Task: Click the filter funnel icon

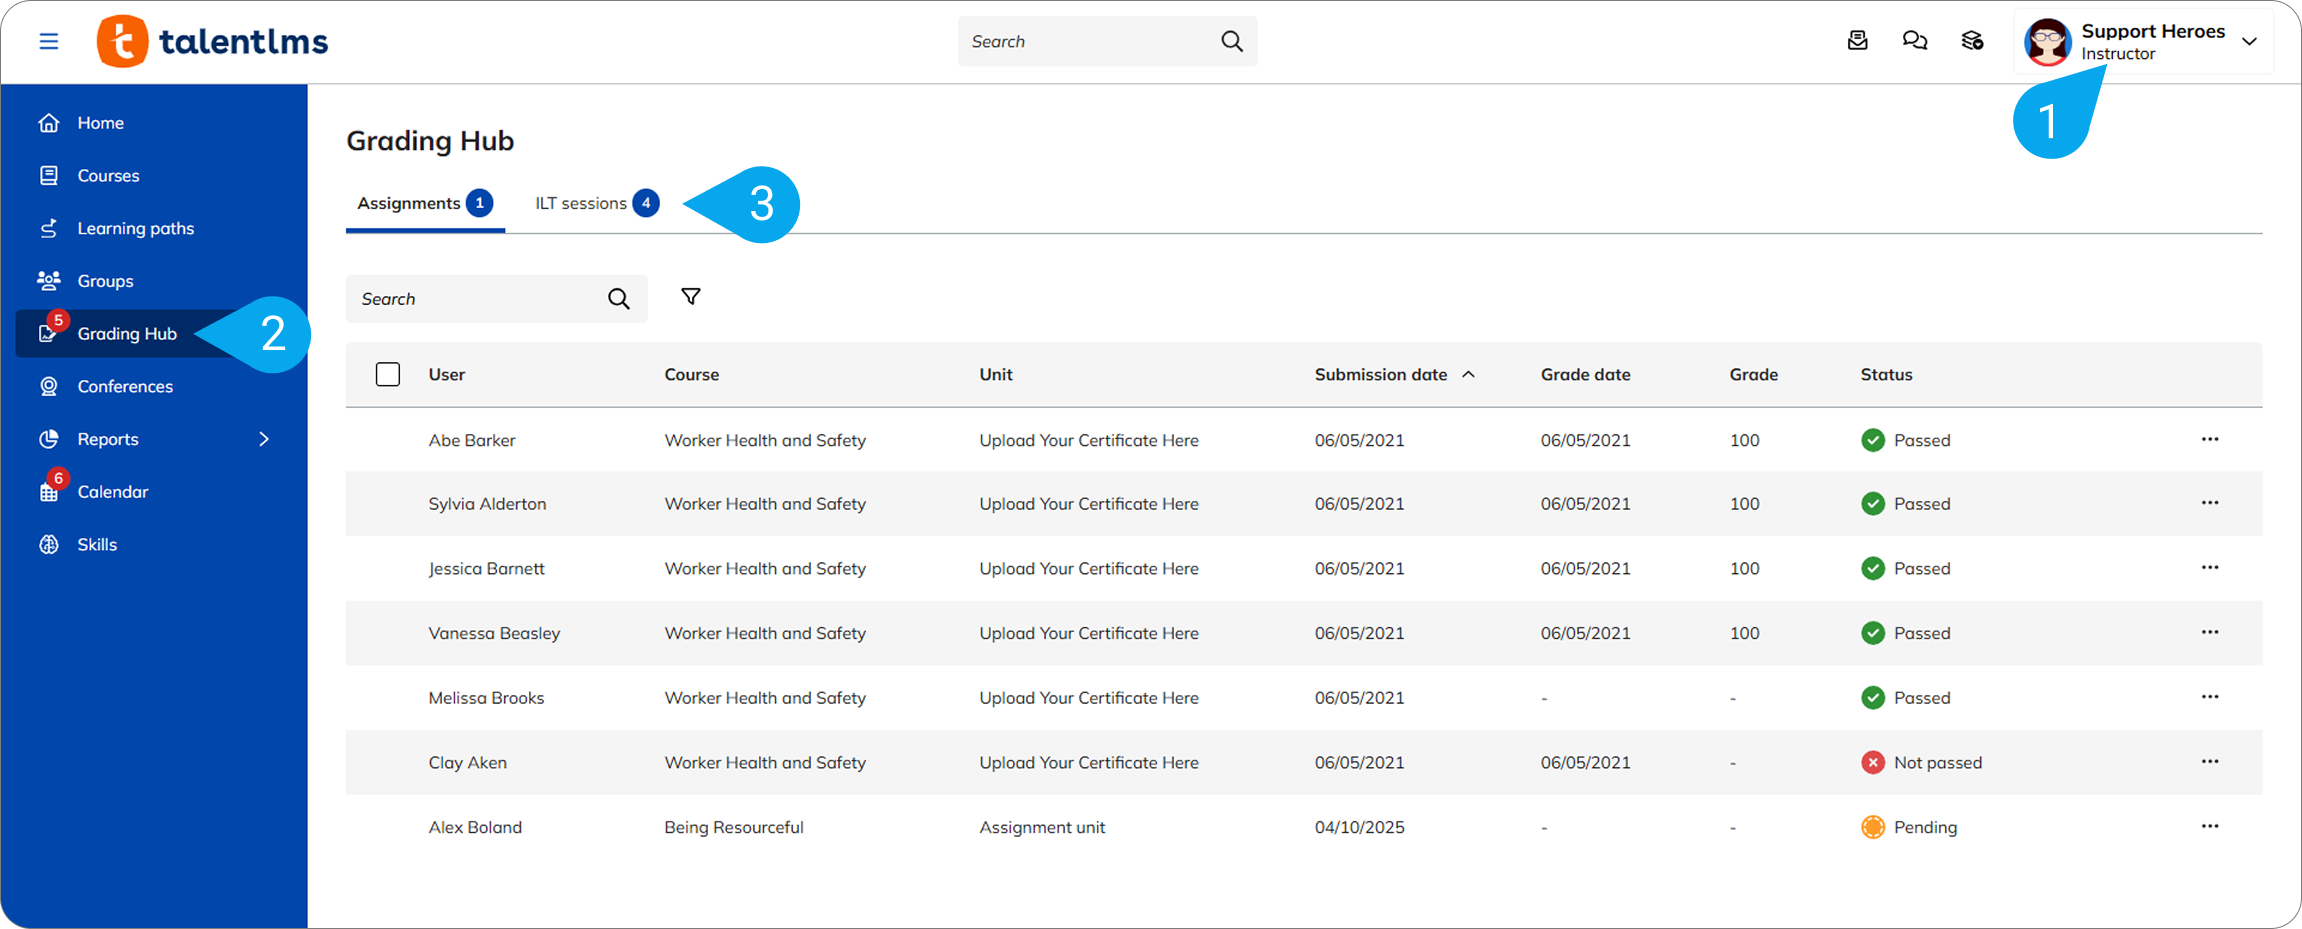Action: 690,297
